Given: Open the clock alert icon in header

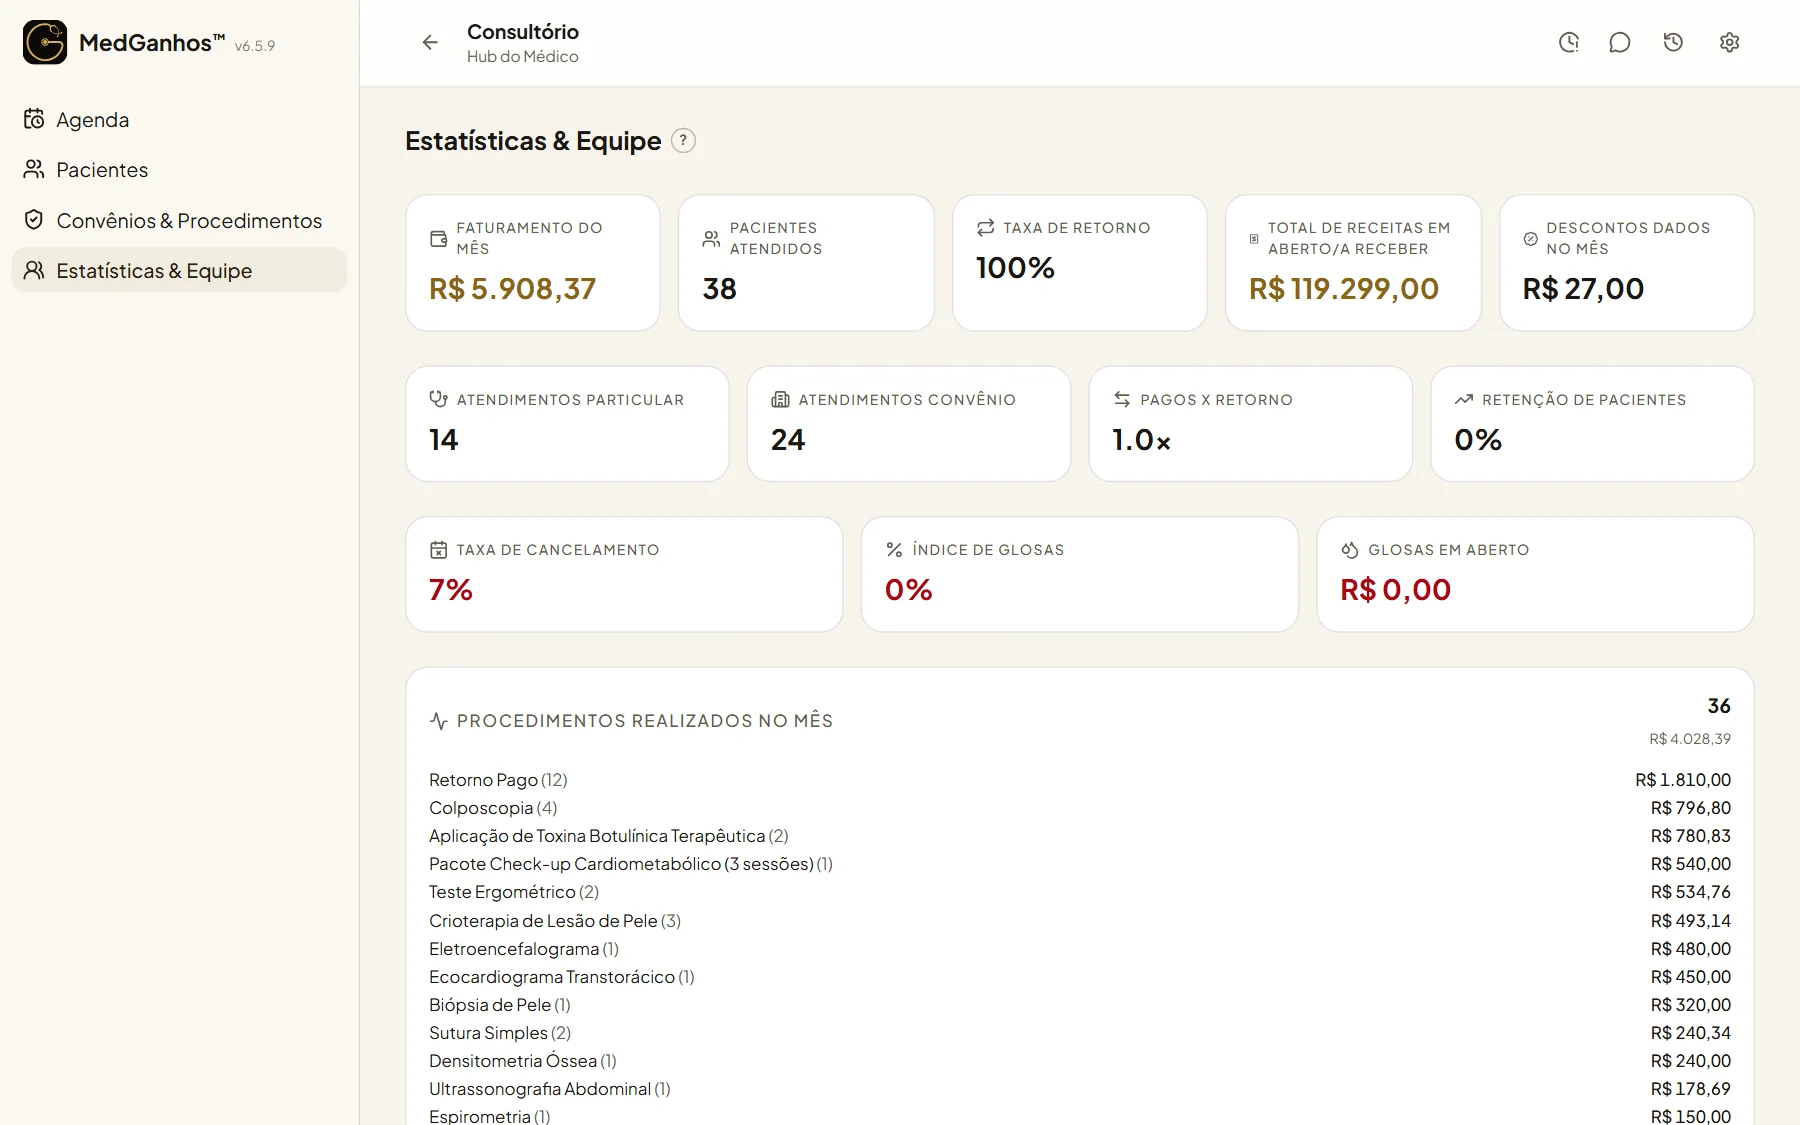Looking at the screenshot, I should pyautogui.click(x=1569, y=42).
